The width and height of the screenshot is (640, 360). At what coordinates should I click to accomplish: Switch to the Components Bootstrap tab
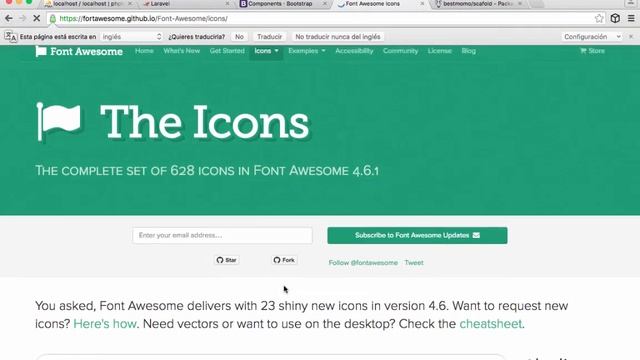[x=280, y=4]
